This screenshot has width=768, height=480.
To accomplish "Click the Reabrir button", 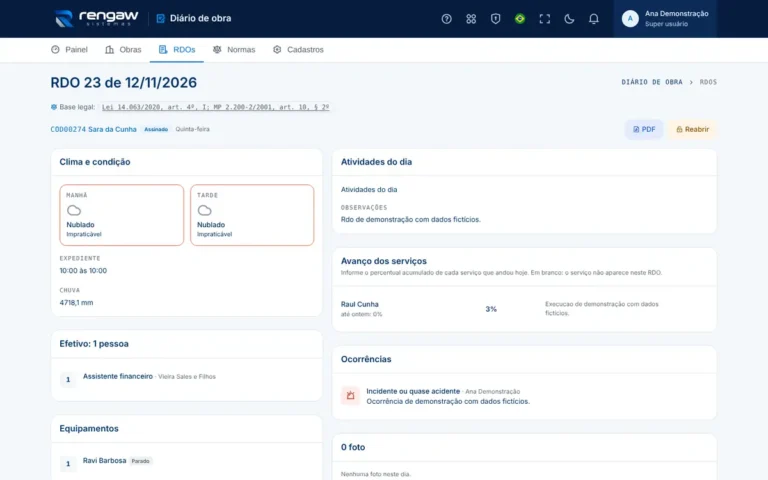I will (692, 129).
